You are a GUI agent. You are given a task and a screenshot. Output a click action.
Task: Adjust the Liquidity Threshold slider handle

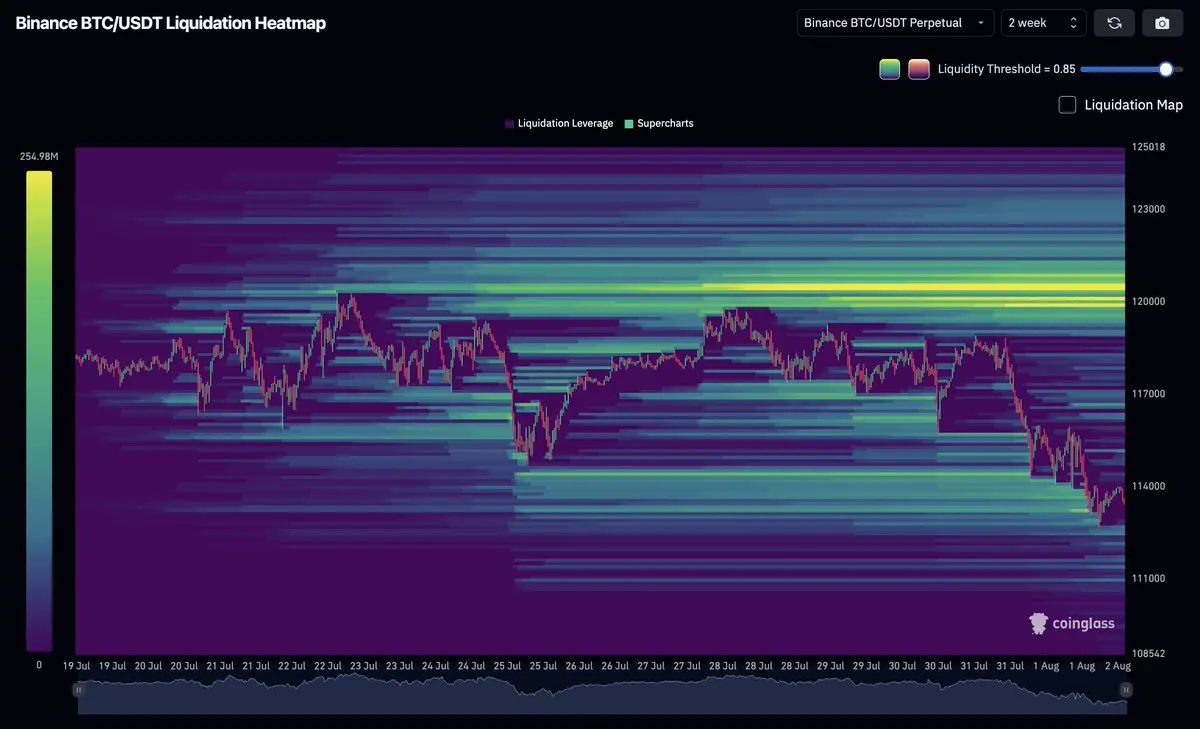point(1165,69)
